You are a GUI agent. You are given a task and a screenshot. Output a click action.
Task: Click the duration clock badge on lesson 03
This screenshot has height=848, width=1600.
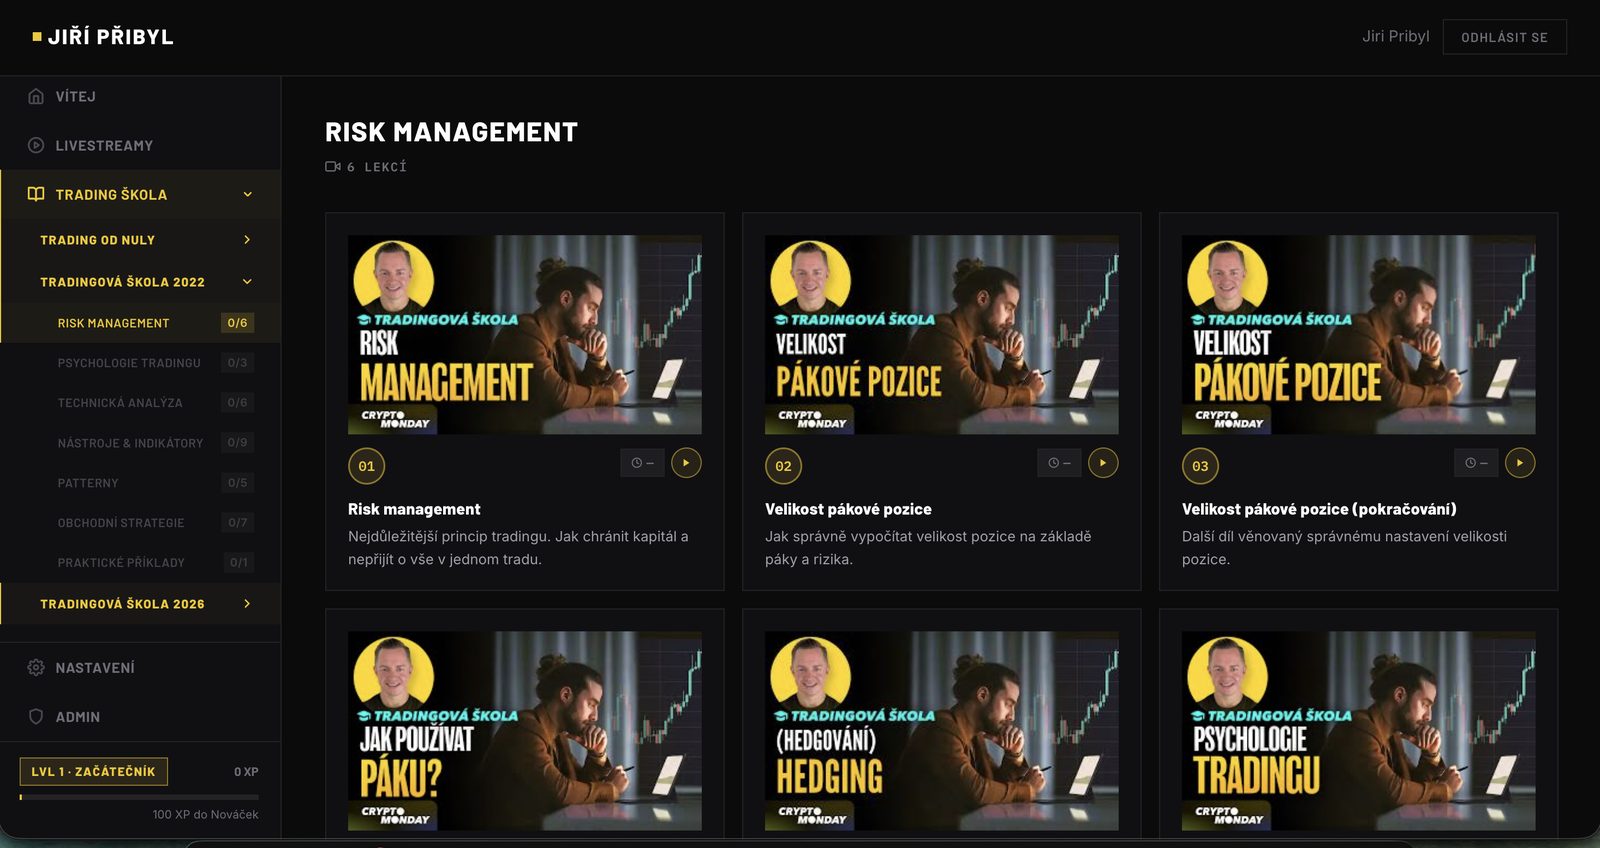(x=1476, y=463)
